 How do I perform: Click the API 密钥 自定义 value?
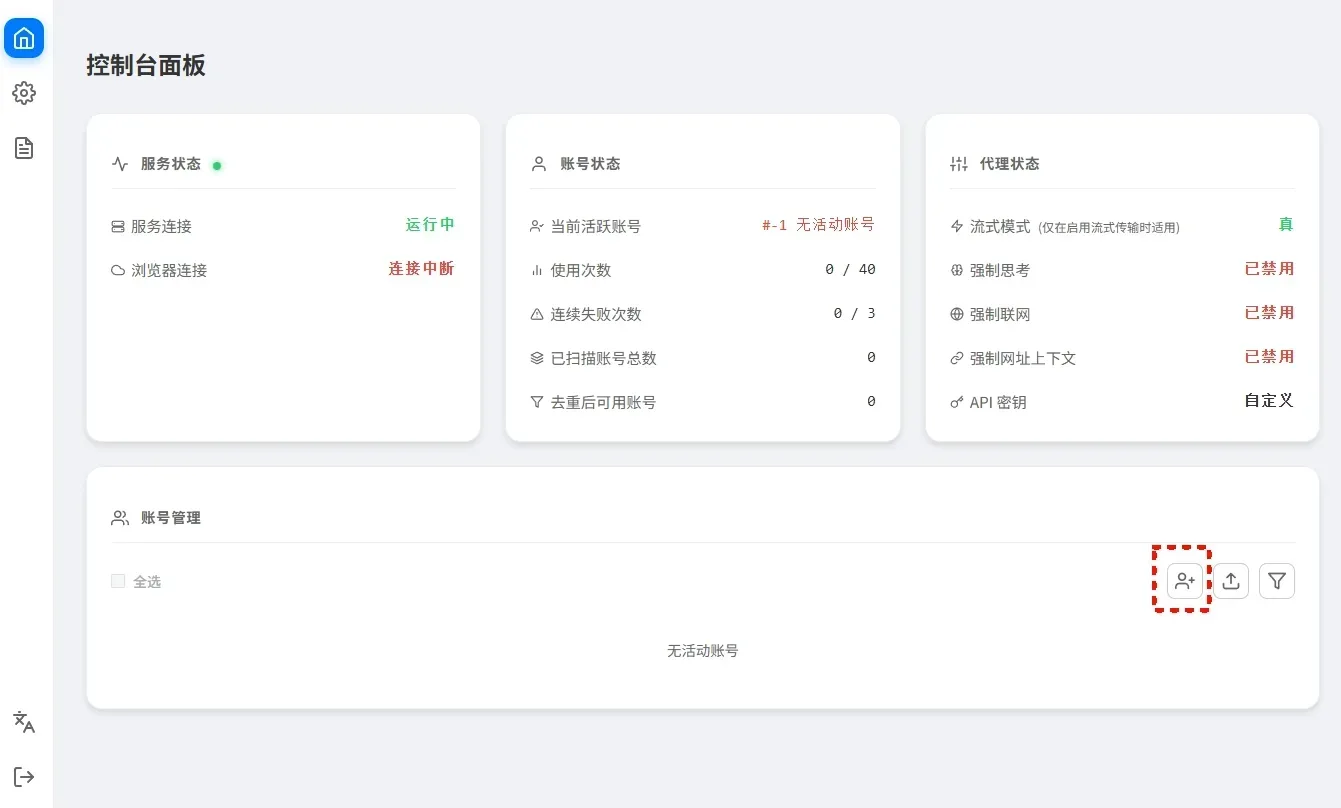(x=1269, y=401)
